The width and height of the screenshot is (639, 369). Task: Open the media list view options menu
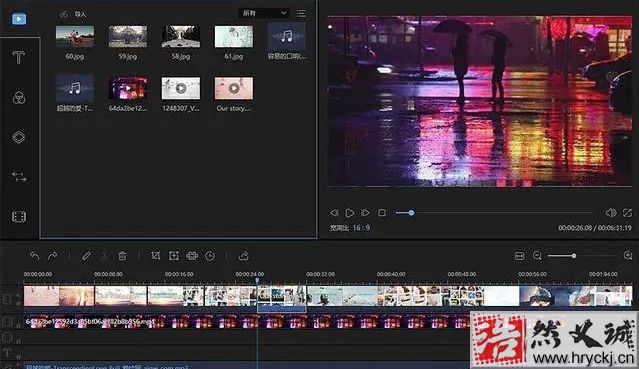point(302,13)
